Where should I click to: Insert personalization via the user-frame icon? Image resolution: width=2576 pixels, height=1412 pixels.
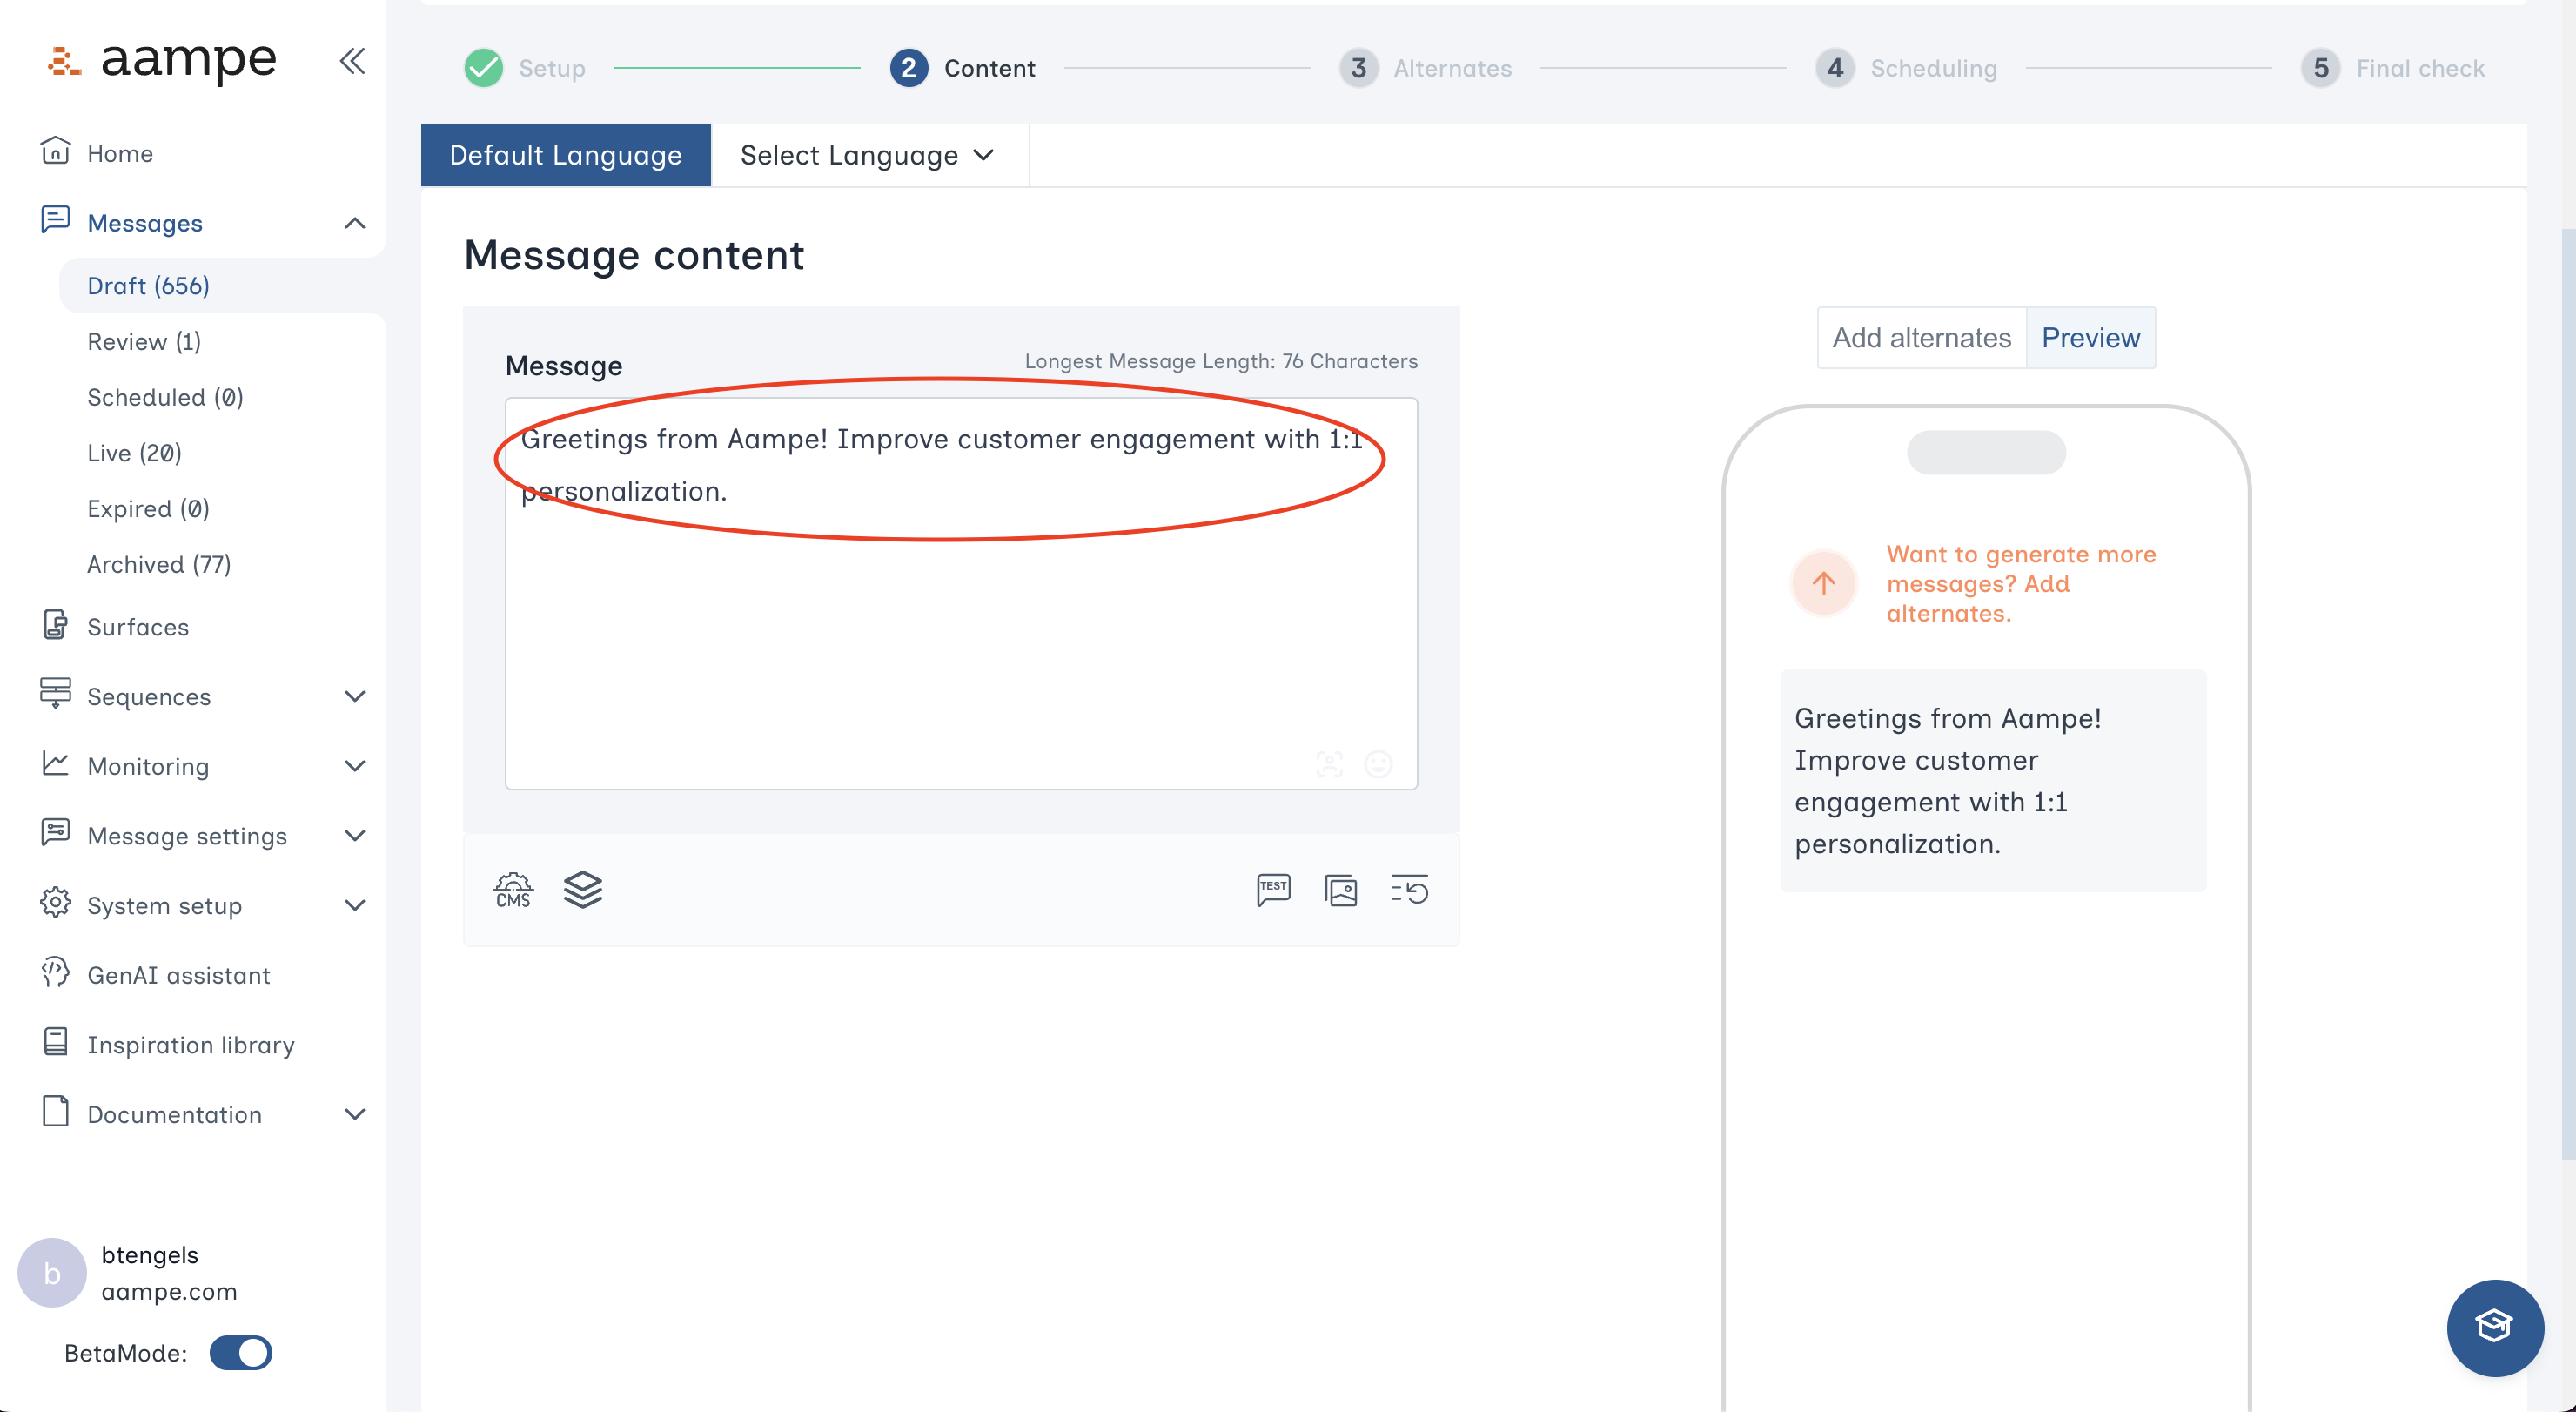click(x=1329, y=764)
